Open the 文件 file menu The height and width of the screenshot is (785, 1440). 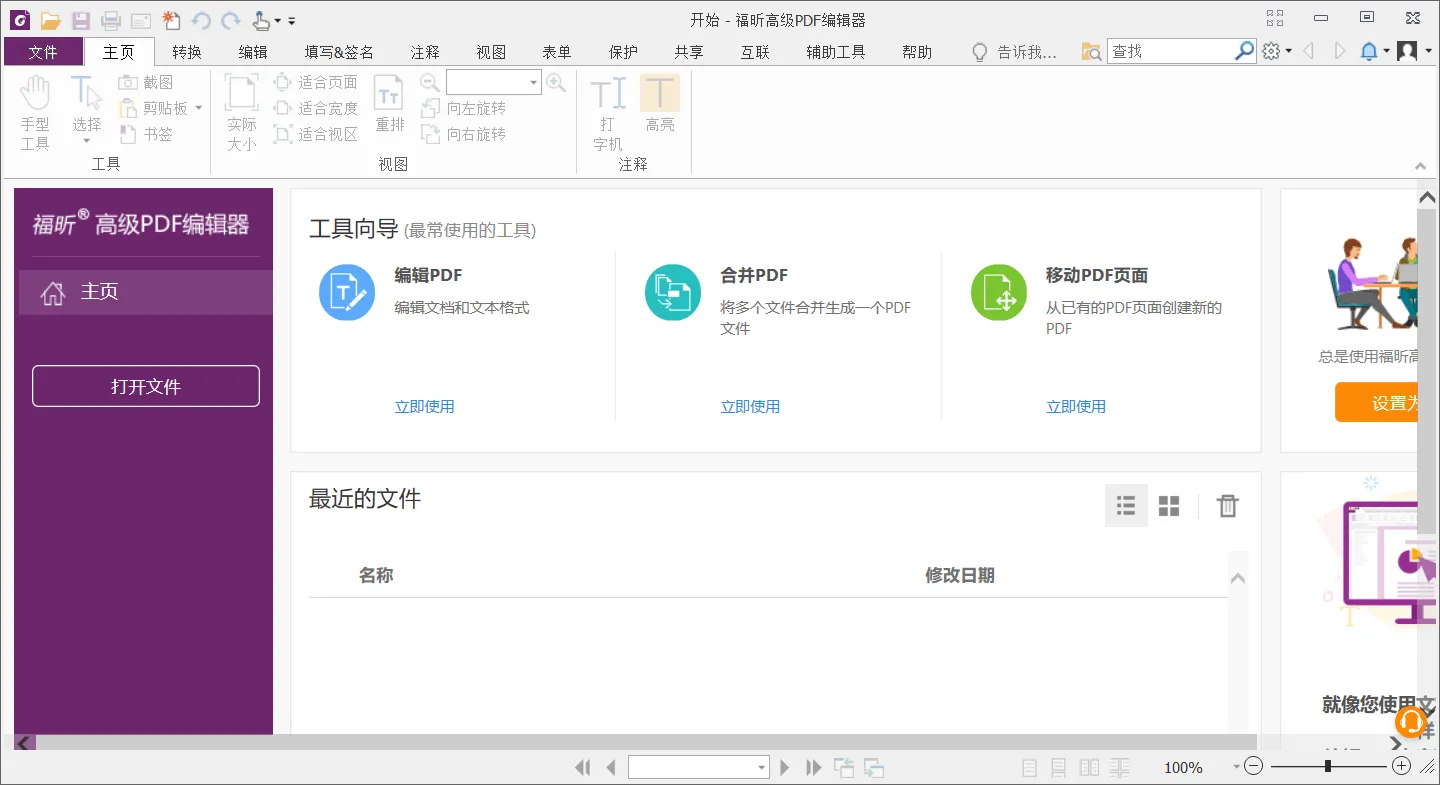pos(43,52)
